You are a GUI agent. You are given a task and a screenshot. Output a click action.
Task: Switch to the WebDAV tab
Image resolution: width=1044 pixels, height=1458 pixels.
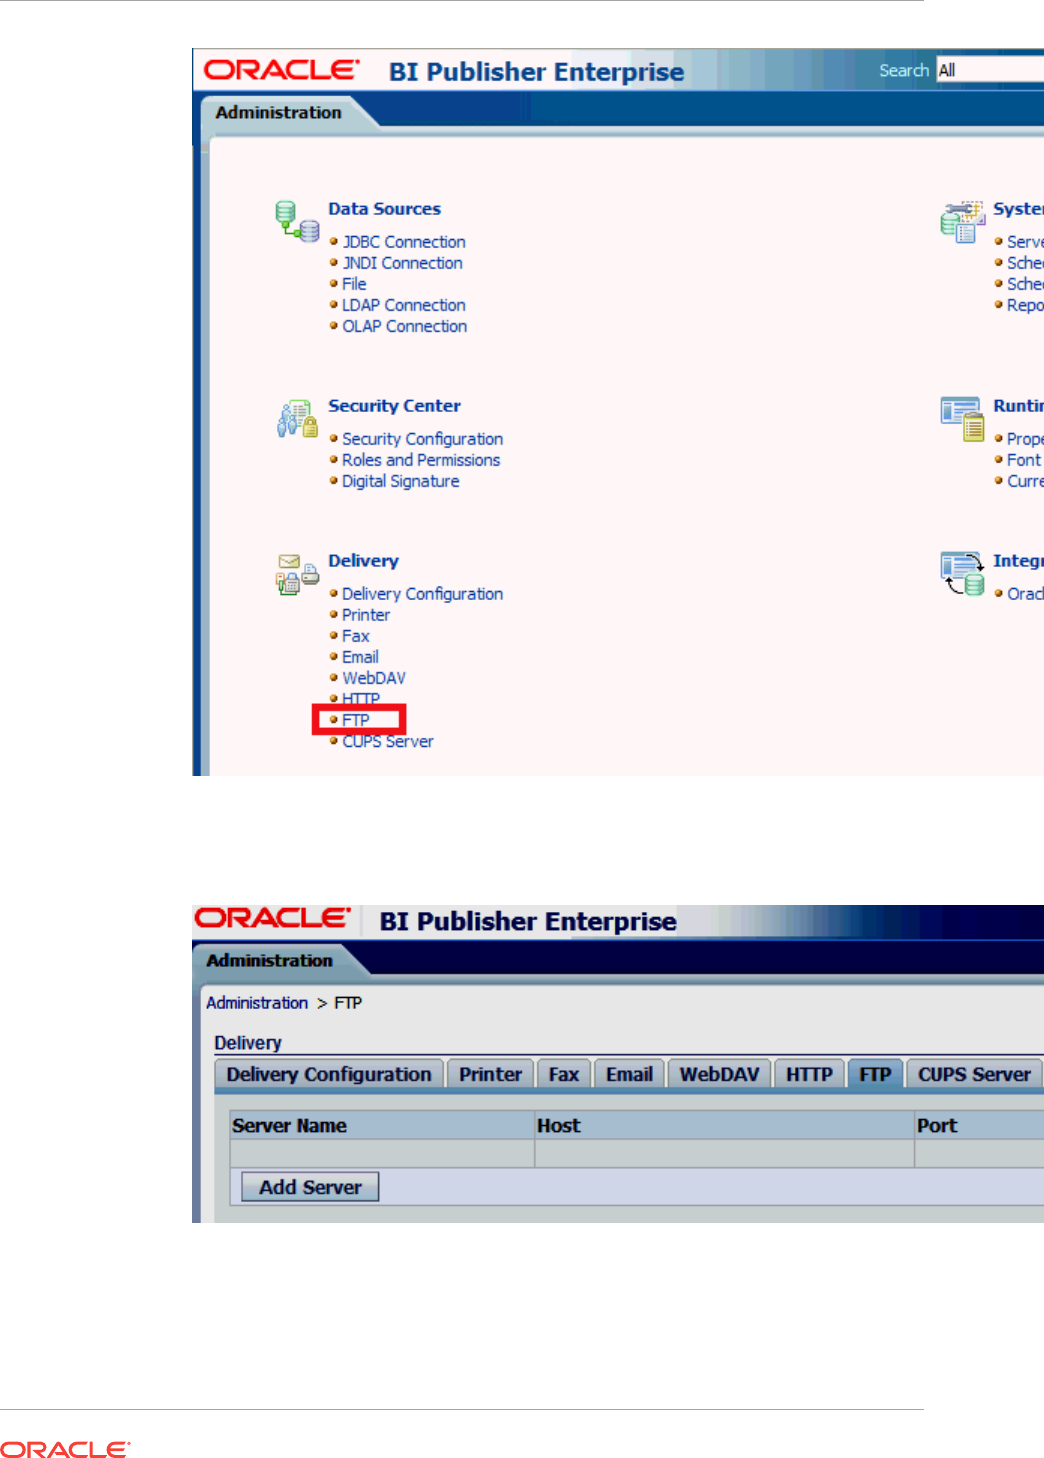pyautogui.click(x=720, y=1074)
